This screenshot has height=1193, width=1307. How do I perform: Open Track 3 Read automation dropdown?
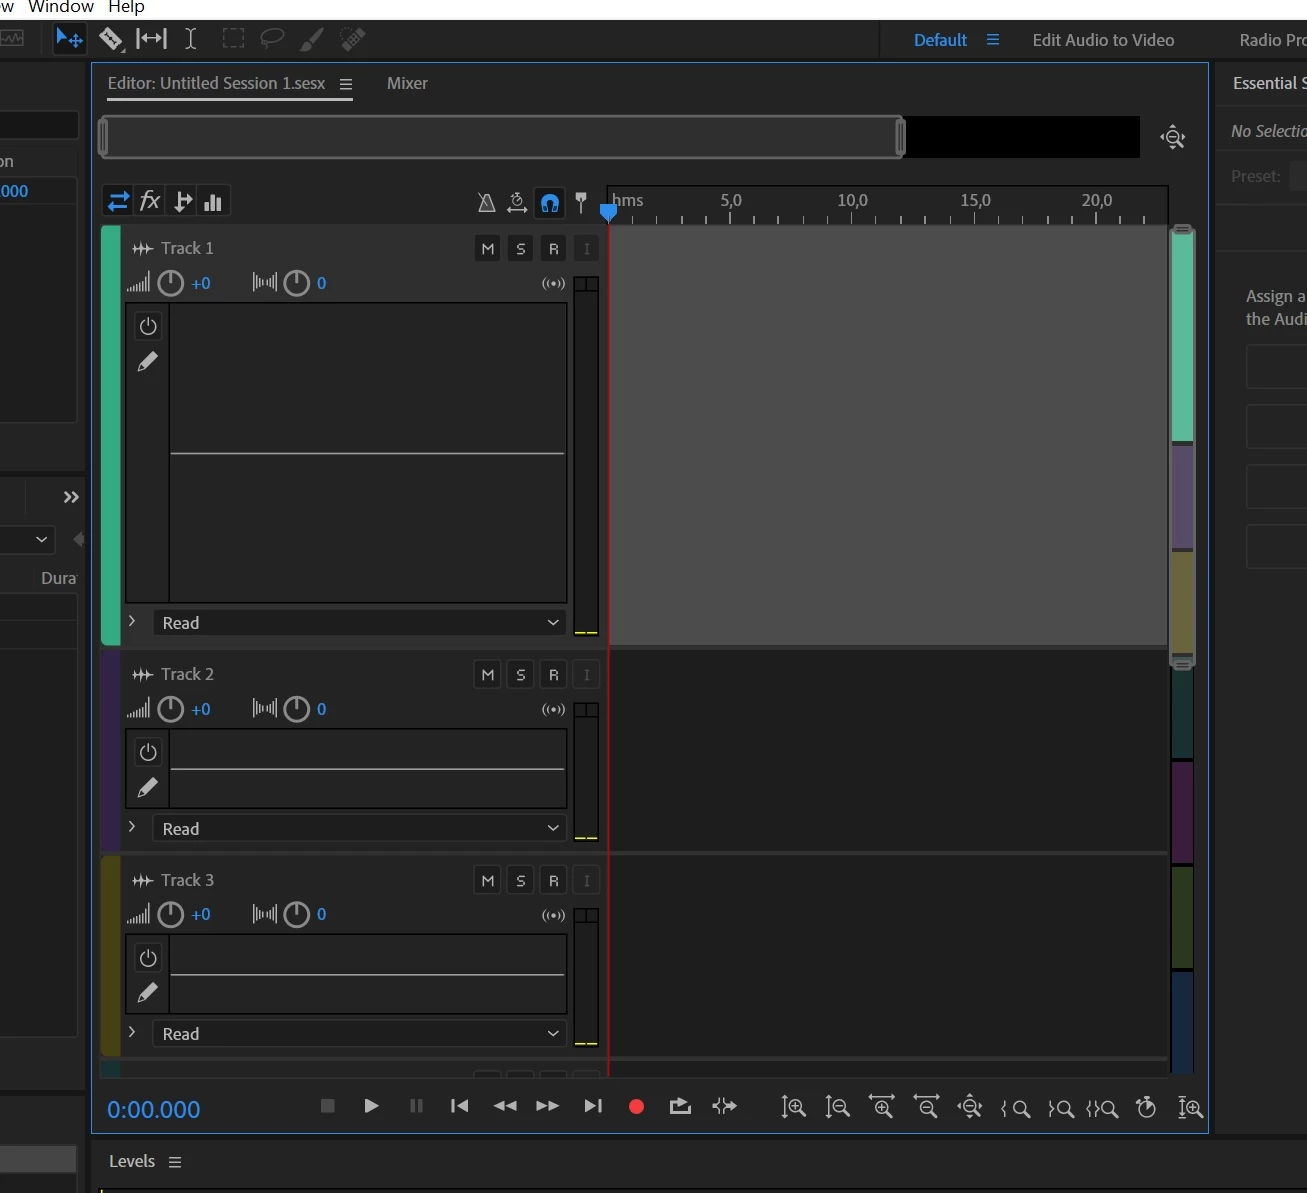(358, 1034)
